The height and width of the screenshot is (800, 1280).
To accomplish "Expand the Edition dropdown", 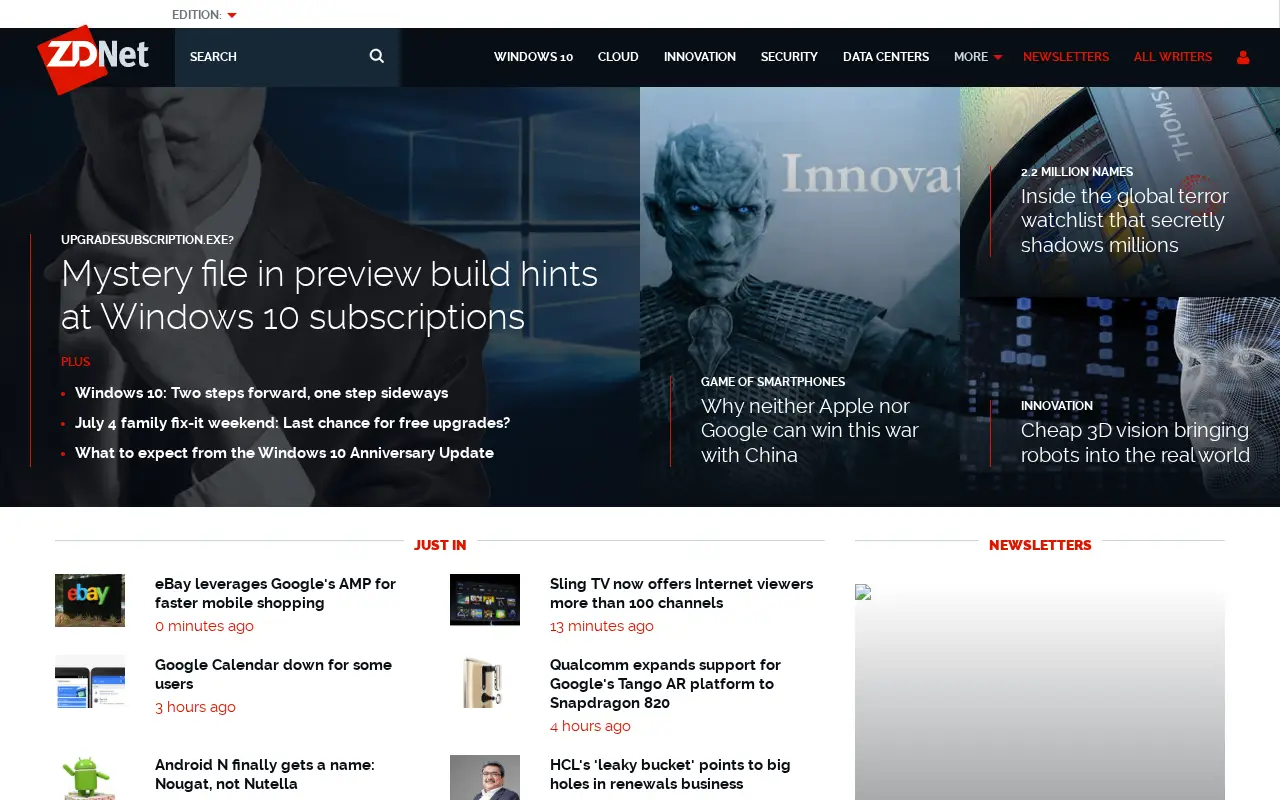I will point(204,15).
